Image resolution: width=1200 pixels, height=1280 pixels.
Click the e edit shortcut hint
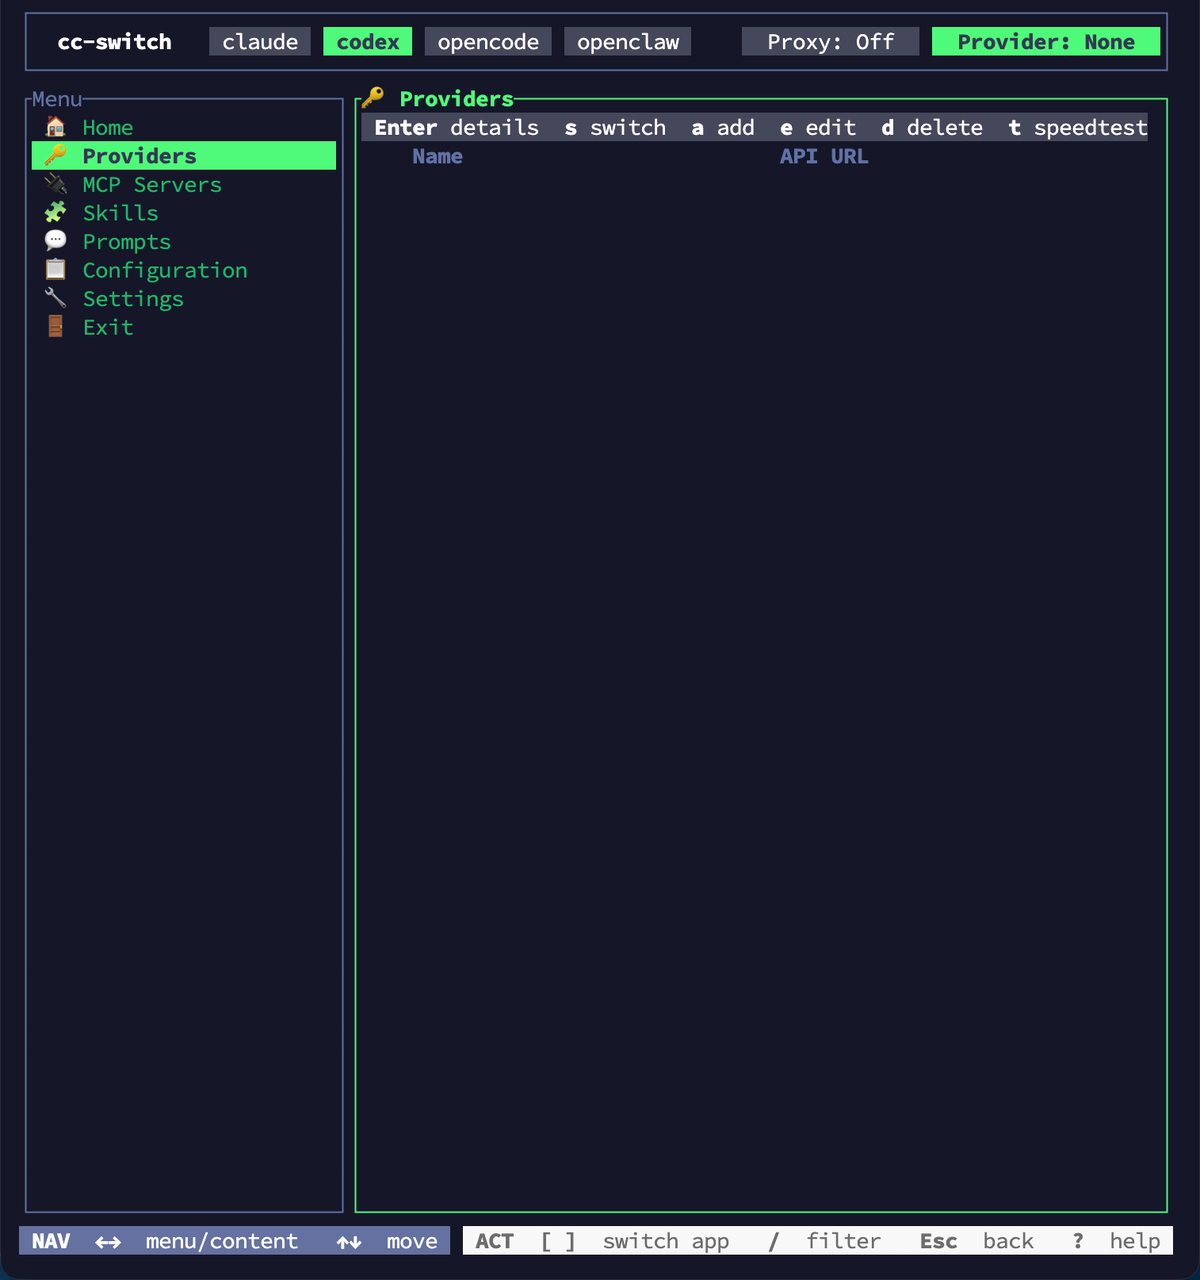[x=818, y=127]
